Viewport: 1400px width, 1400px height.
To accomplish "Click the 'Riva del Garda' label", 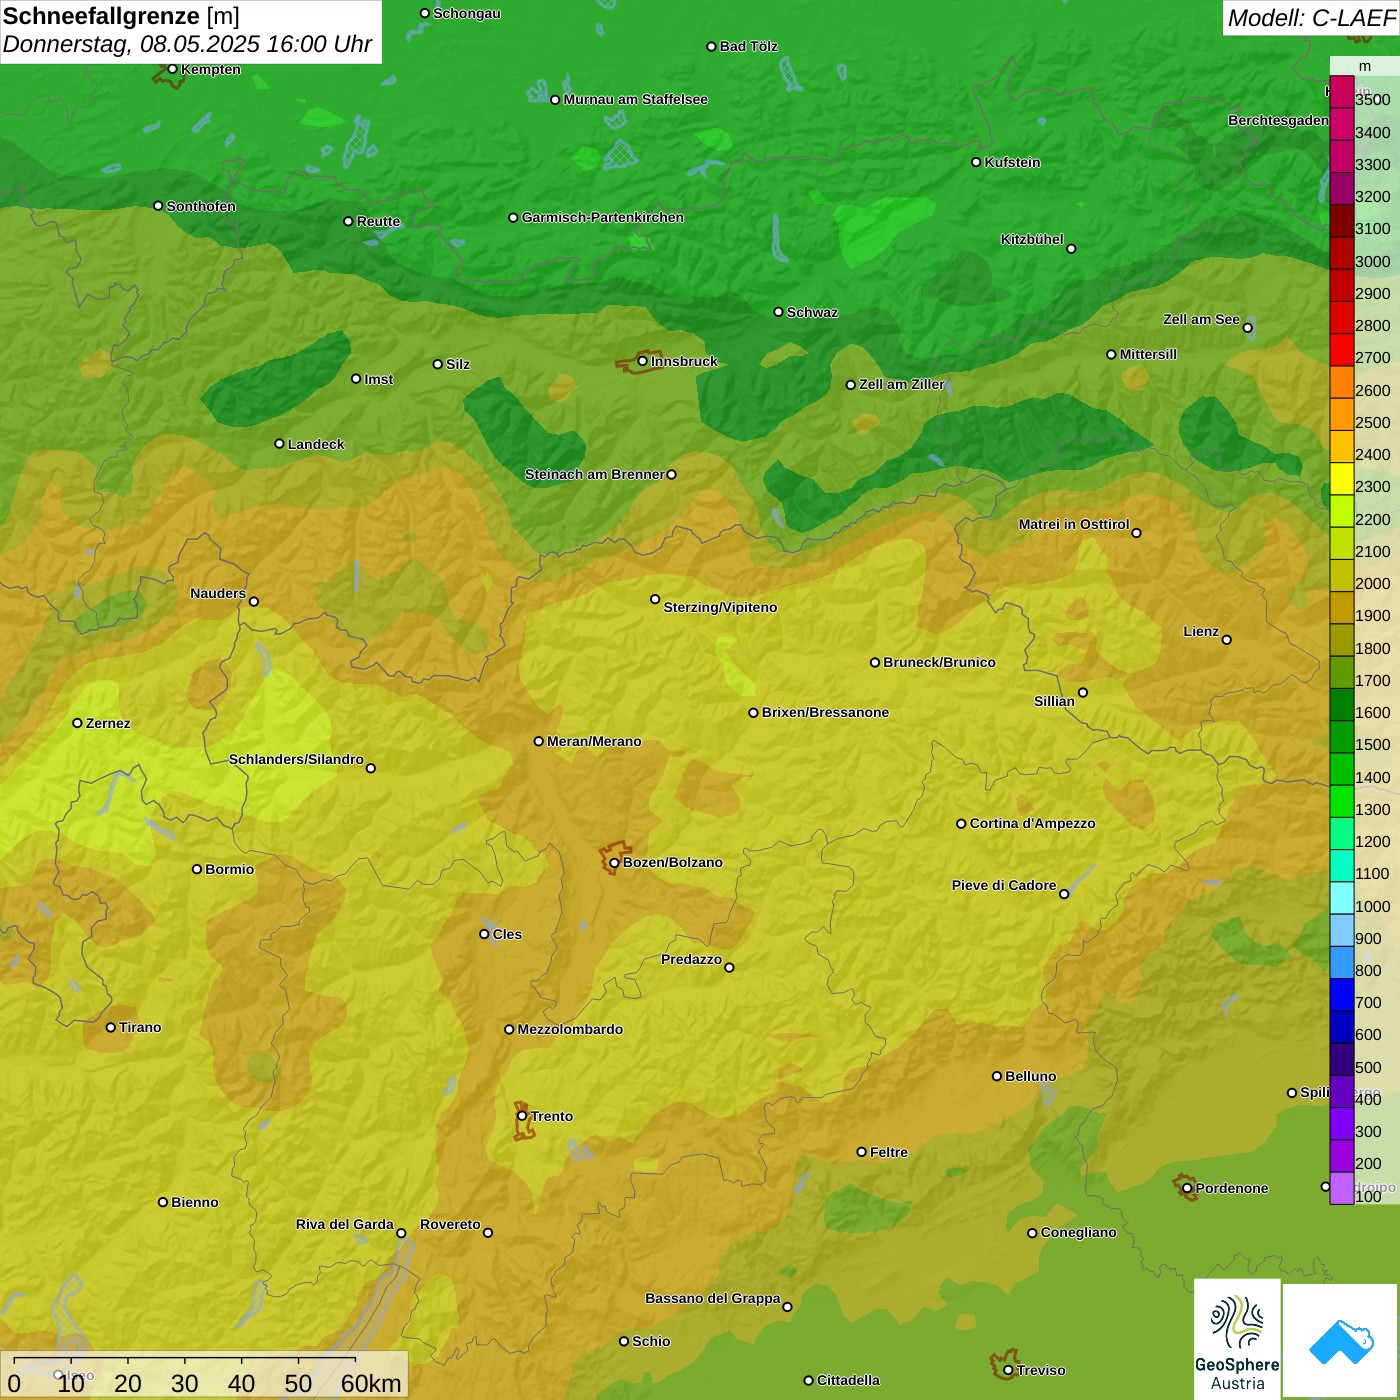I will tap(345, 1224).
